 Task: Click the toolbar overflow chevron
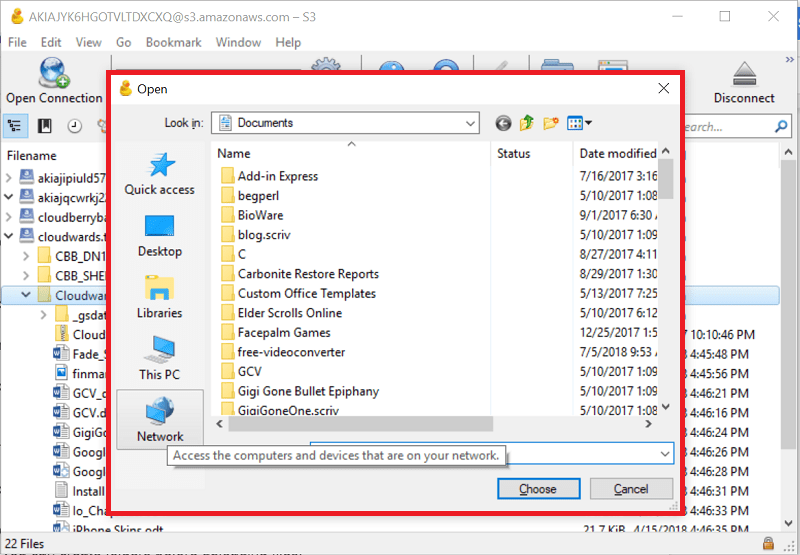(x=789, y=60)
